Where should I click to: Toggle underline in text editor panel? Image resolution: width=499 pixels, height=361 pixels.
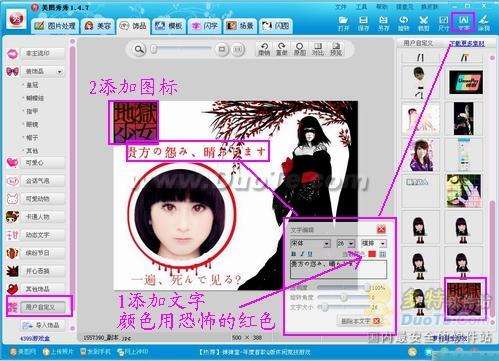(310, 254)
